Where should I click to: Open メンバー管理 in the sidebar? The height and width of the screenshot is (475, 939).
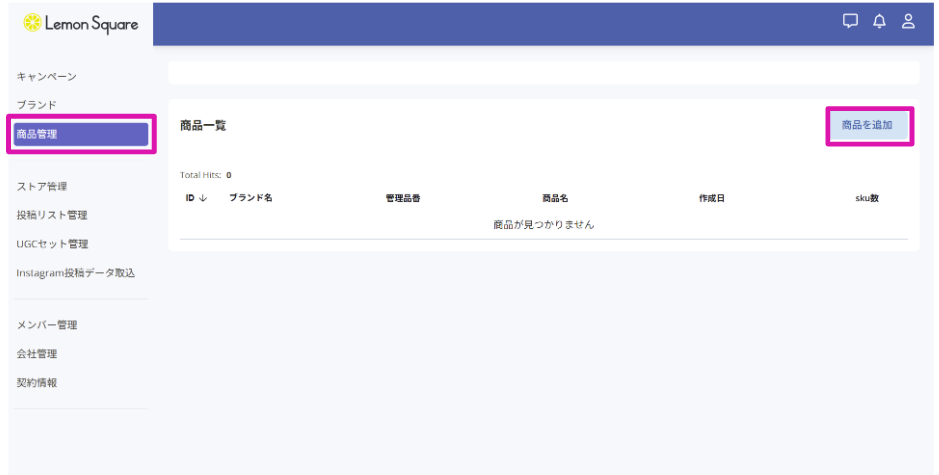coord(47,325)
